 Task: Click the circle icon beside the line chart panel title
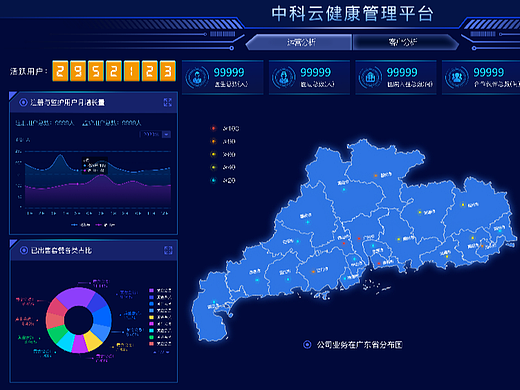point(23,102)
